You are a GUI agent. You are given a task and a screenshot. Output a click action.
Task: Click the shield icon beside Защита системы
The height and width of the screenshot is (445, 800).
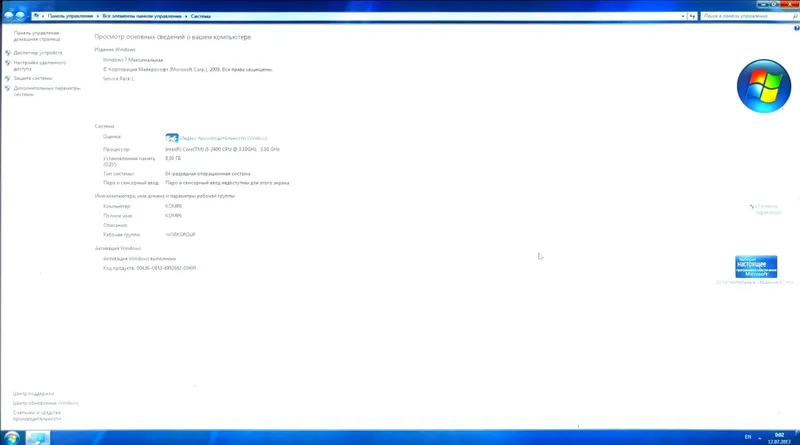[x=8, y=78]
